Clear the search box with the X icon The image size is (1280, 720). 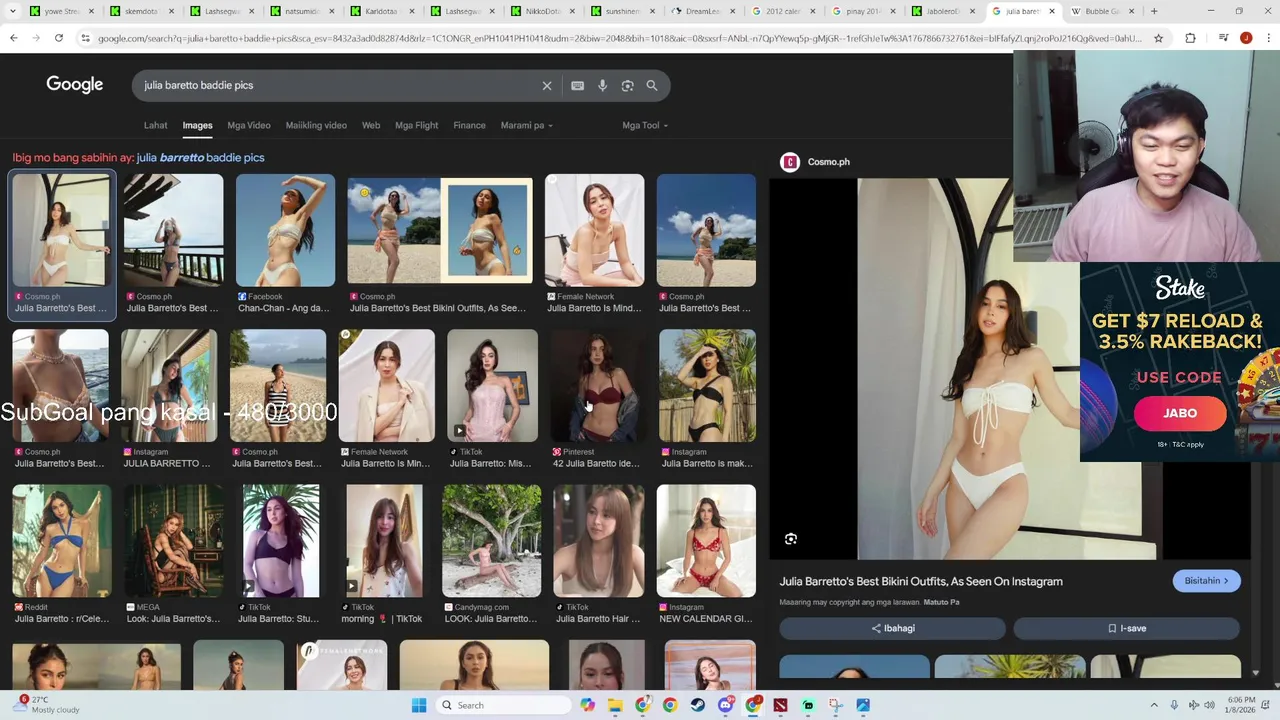click(547, 86)
